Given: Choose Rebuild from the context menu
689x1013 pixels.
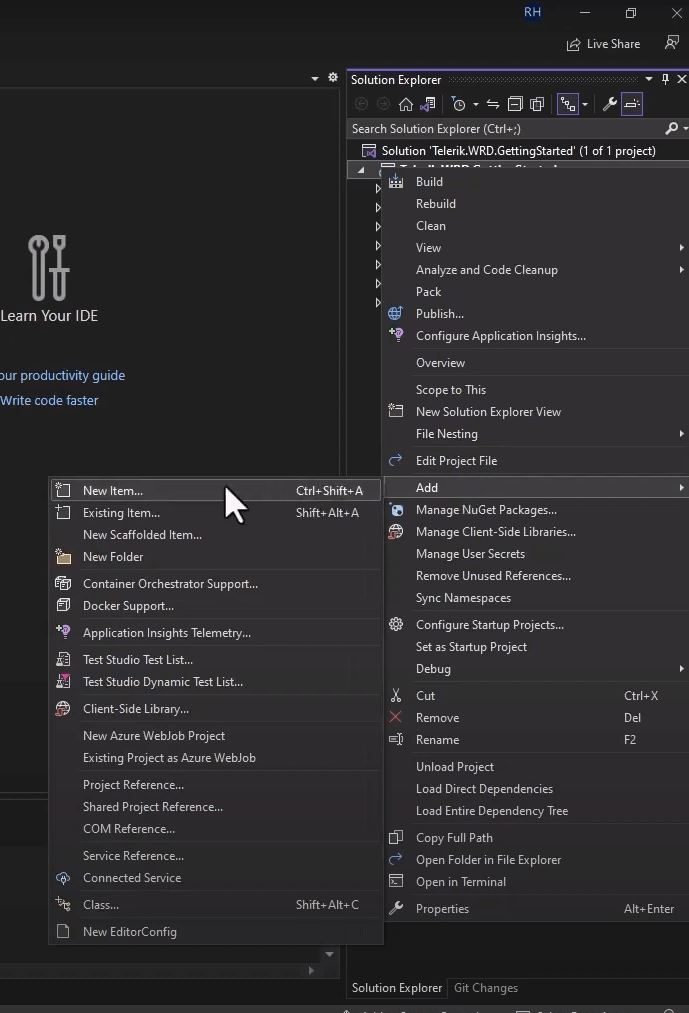Looking at the screenshot, I should point(536,204).
